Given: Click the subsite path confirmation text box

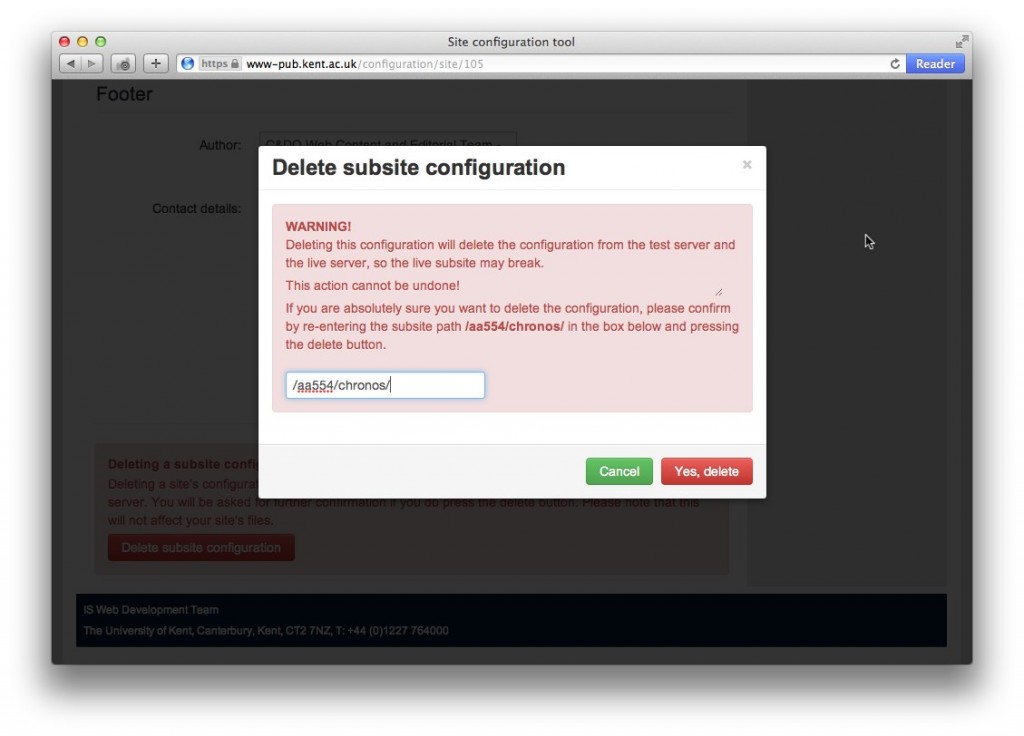Looking at the screenshot, I should (385, 386).
